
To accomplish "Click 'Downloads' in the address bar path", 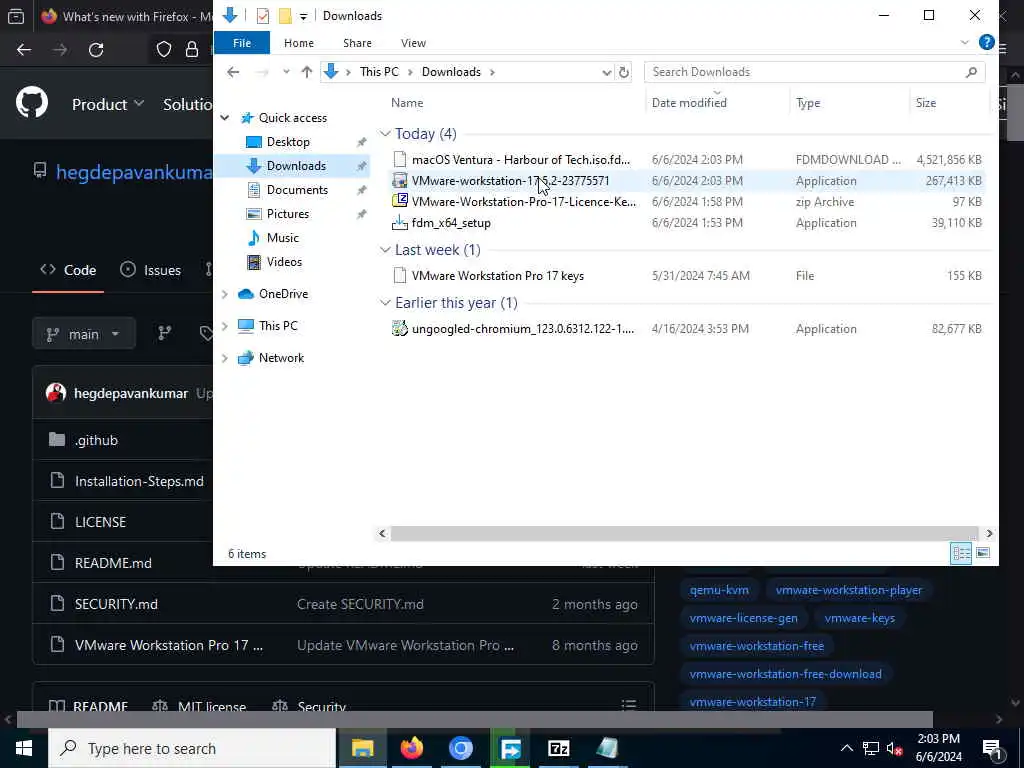I will pyautogui.click(x=451, y=72).
